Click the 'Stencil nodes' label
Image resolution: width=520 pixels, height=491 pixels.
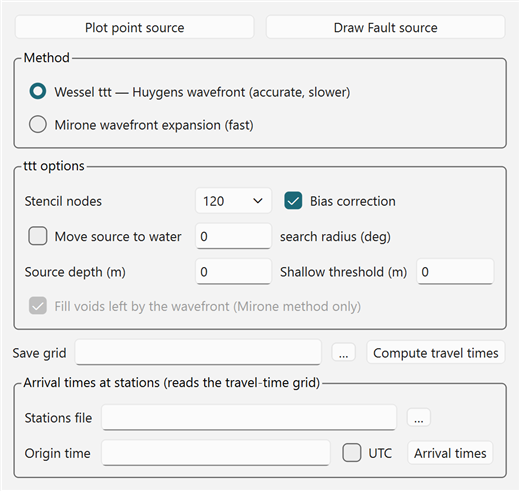coord(63,201)
